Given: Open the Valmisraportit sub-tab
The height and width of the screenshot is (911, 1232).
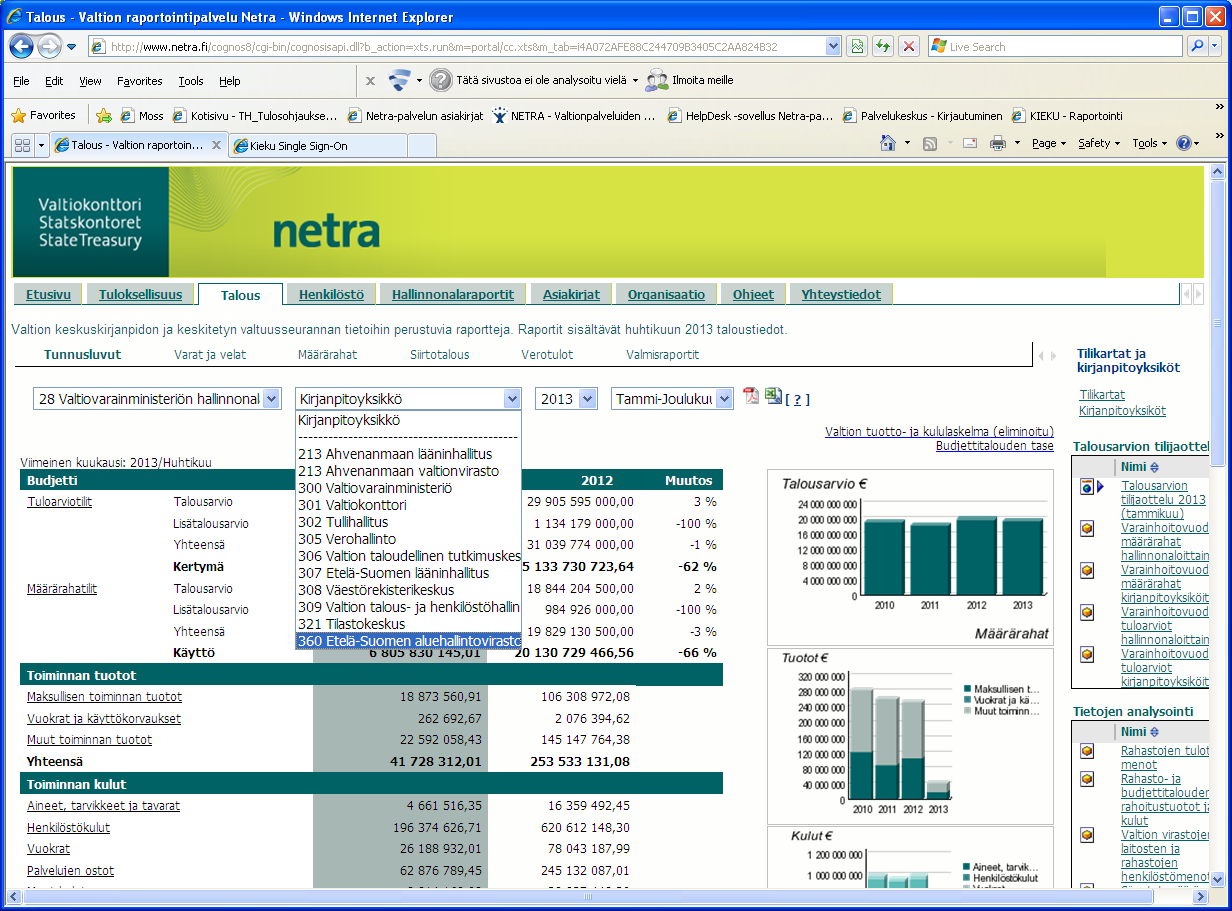Looking at the screenshot, I should pos(663,354).
